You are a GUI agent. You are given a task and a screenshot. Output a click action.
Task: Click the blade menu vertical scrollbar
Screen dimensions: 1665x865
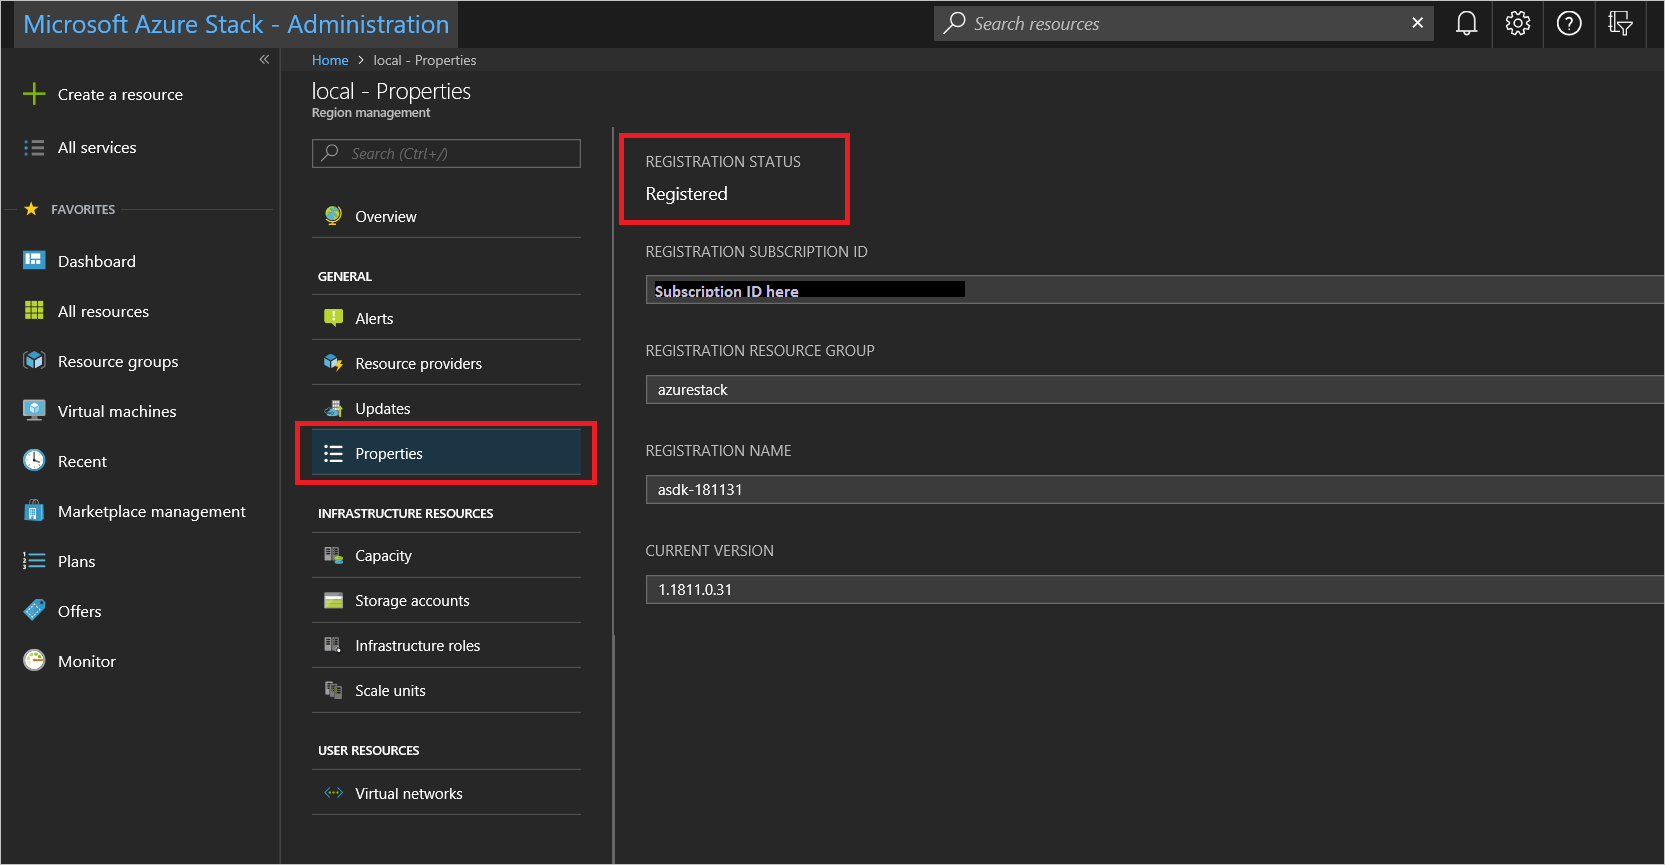point(613,380)
